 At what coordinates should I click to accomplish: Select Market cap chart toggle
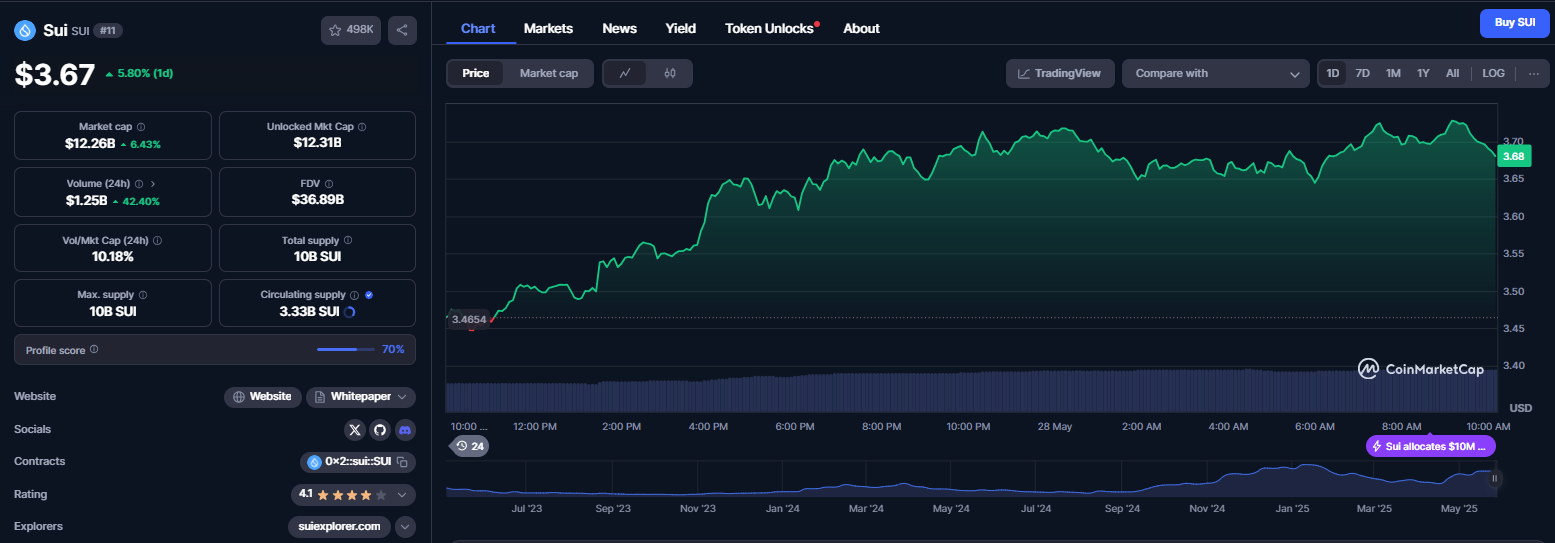pos(549,73)
